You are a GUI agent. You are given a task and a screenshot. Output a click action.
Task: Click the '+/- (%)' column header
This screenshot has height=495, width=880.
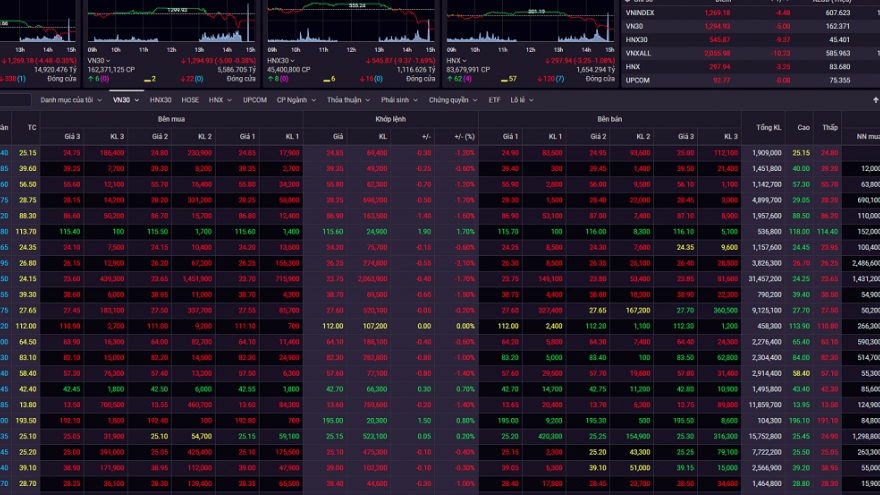(464, 136)
